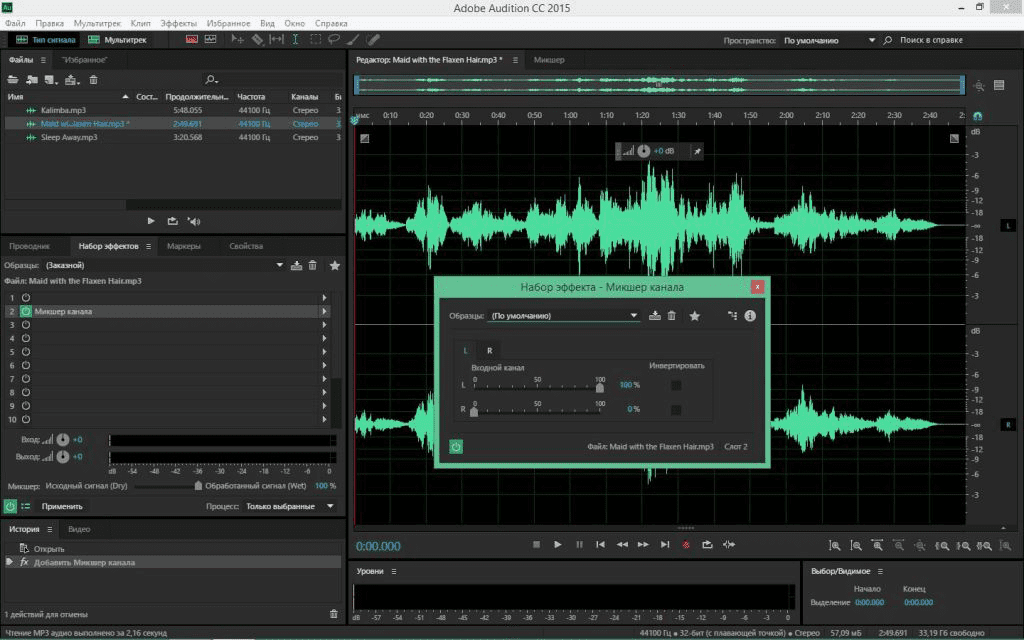Image resolution: width=1024 pixels, height=640 pixels.
Task: Select the Lasso Selection tool
Action: [337, 39]
